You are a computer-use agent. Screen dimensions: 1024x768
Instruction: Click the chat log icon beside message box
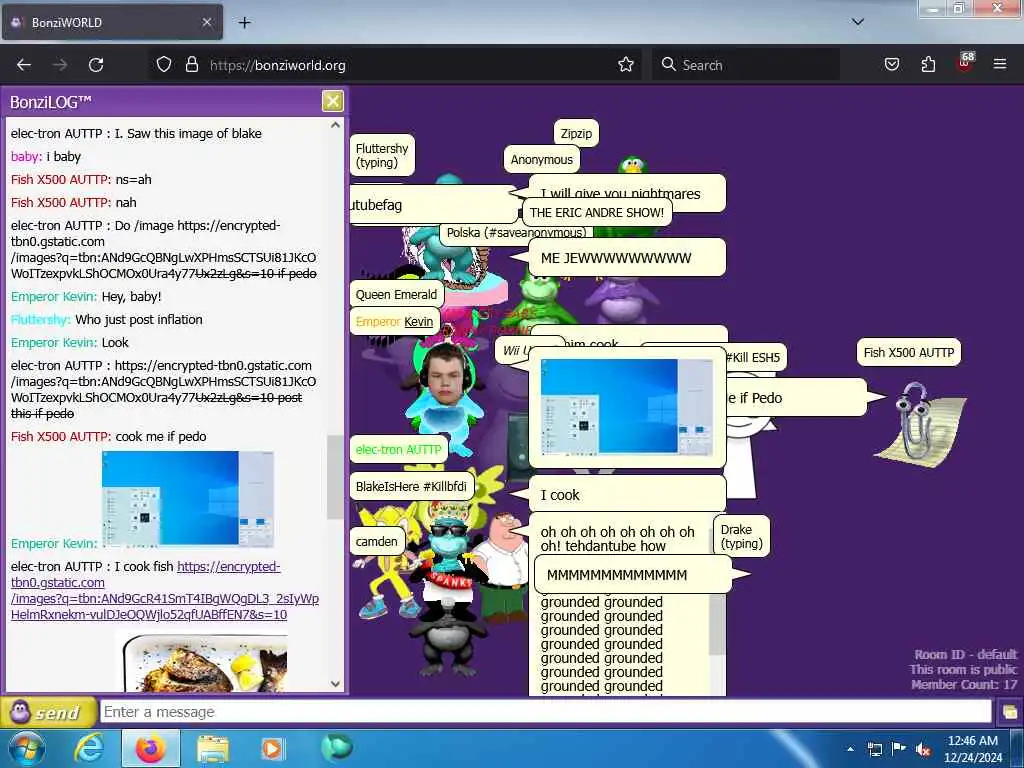coord(1009,712)
